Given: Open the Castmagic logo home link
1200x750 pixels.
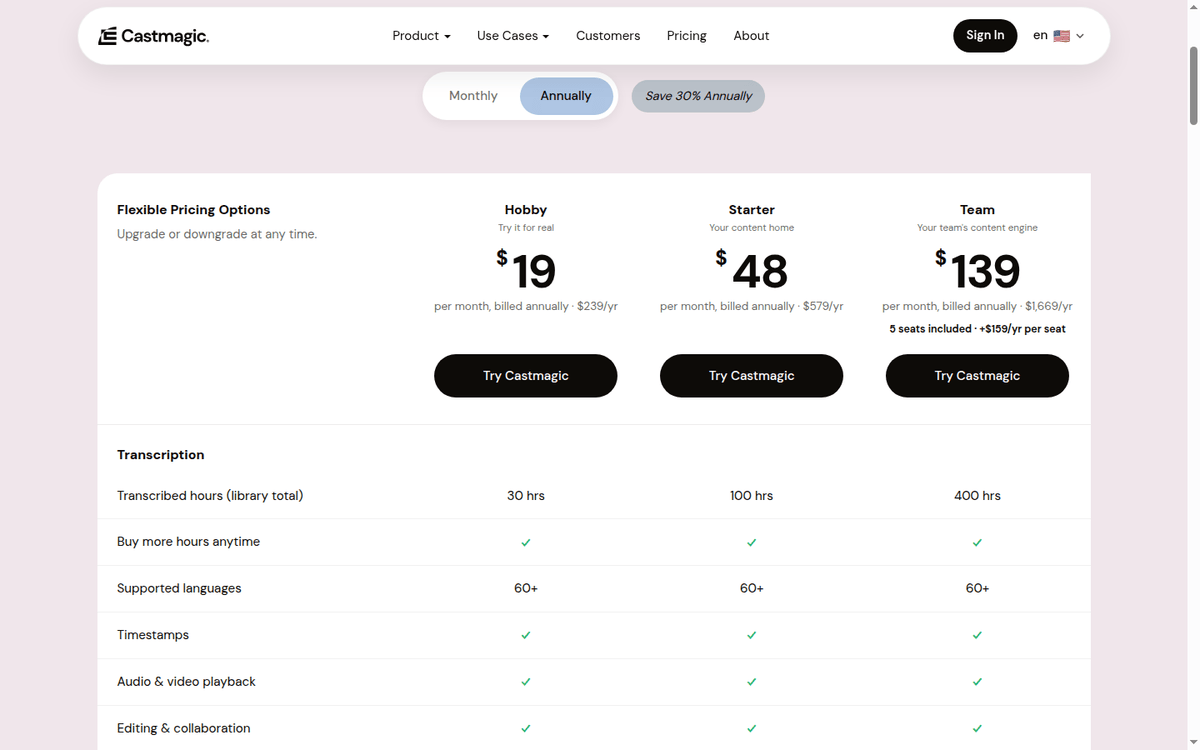Looking at the screenshot, I should point(153,36).
